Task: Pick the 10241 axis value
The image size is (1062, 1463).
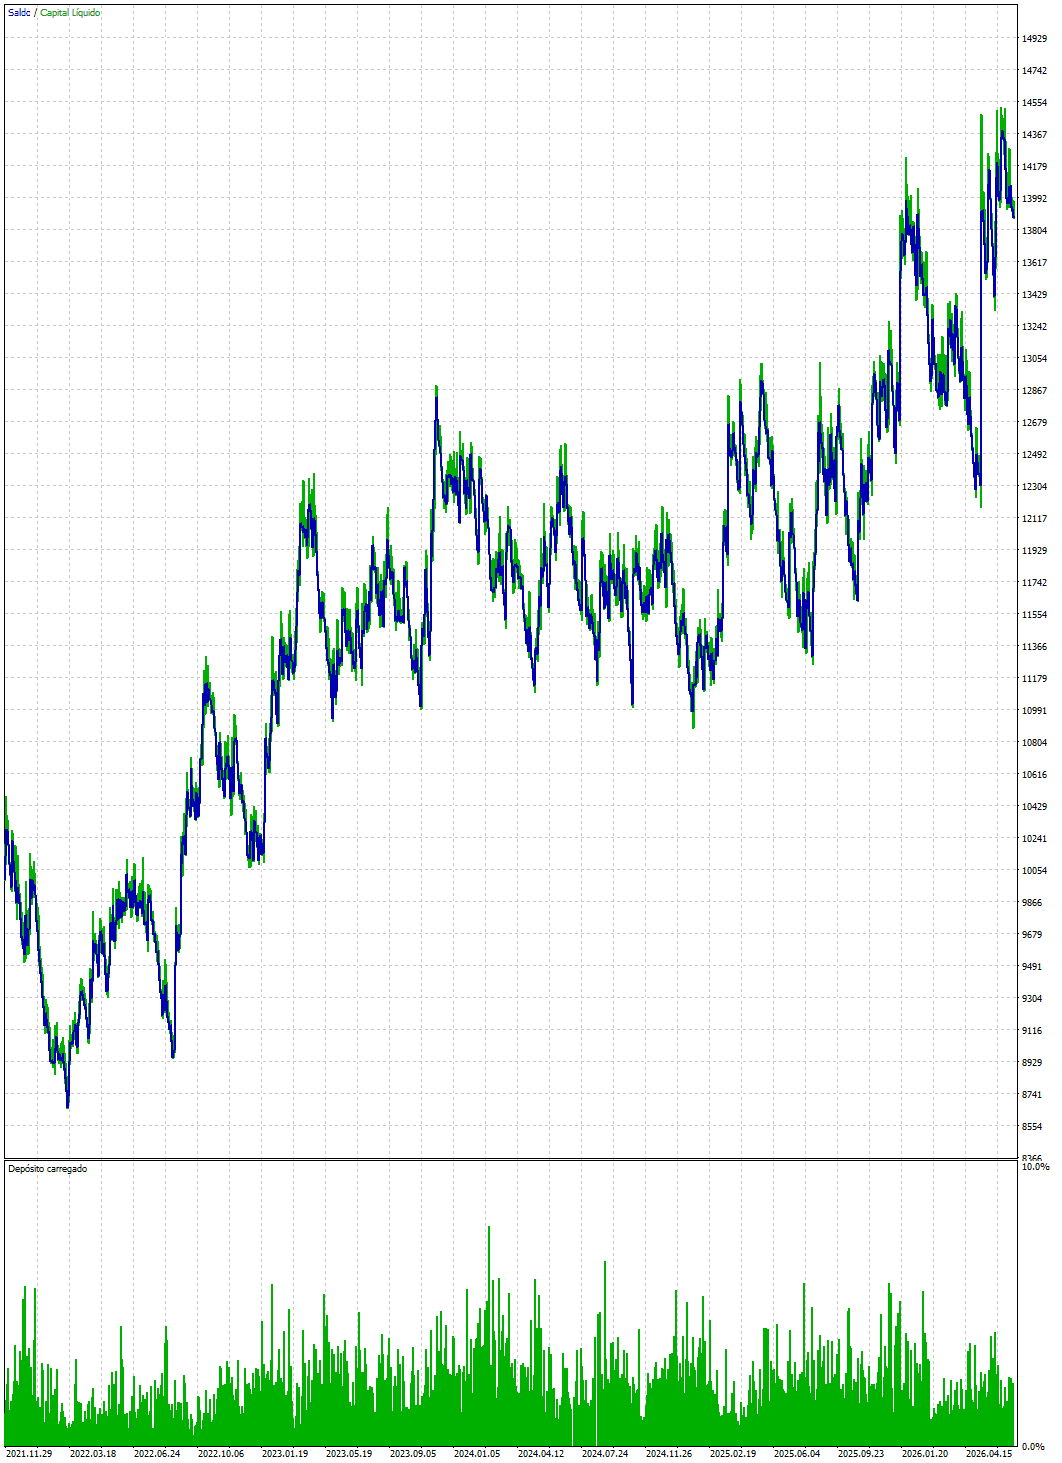Action: (x=1035, y=839)
